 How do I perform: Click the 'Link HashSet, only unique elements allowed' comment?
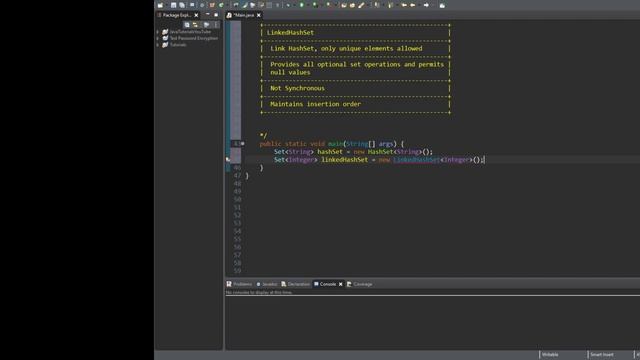click(346, 49)
